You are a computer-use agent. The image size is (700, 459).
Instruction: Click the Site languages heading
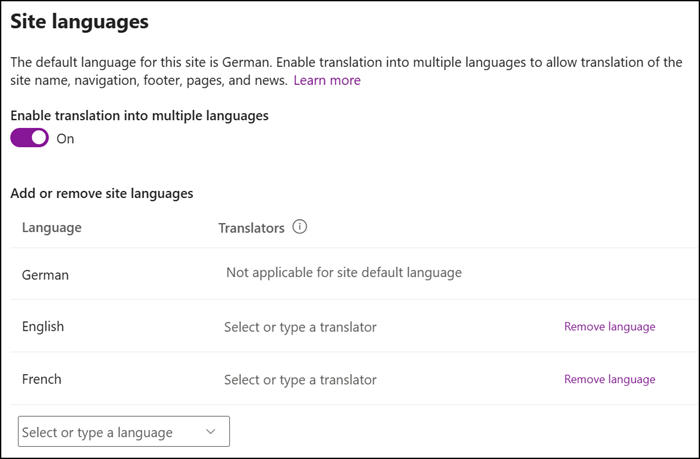point(79,21)
